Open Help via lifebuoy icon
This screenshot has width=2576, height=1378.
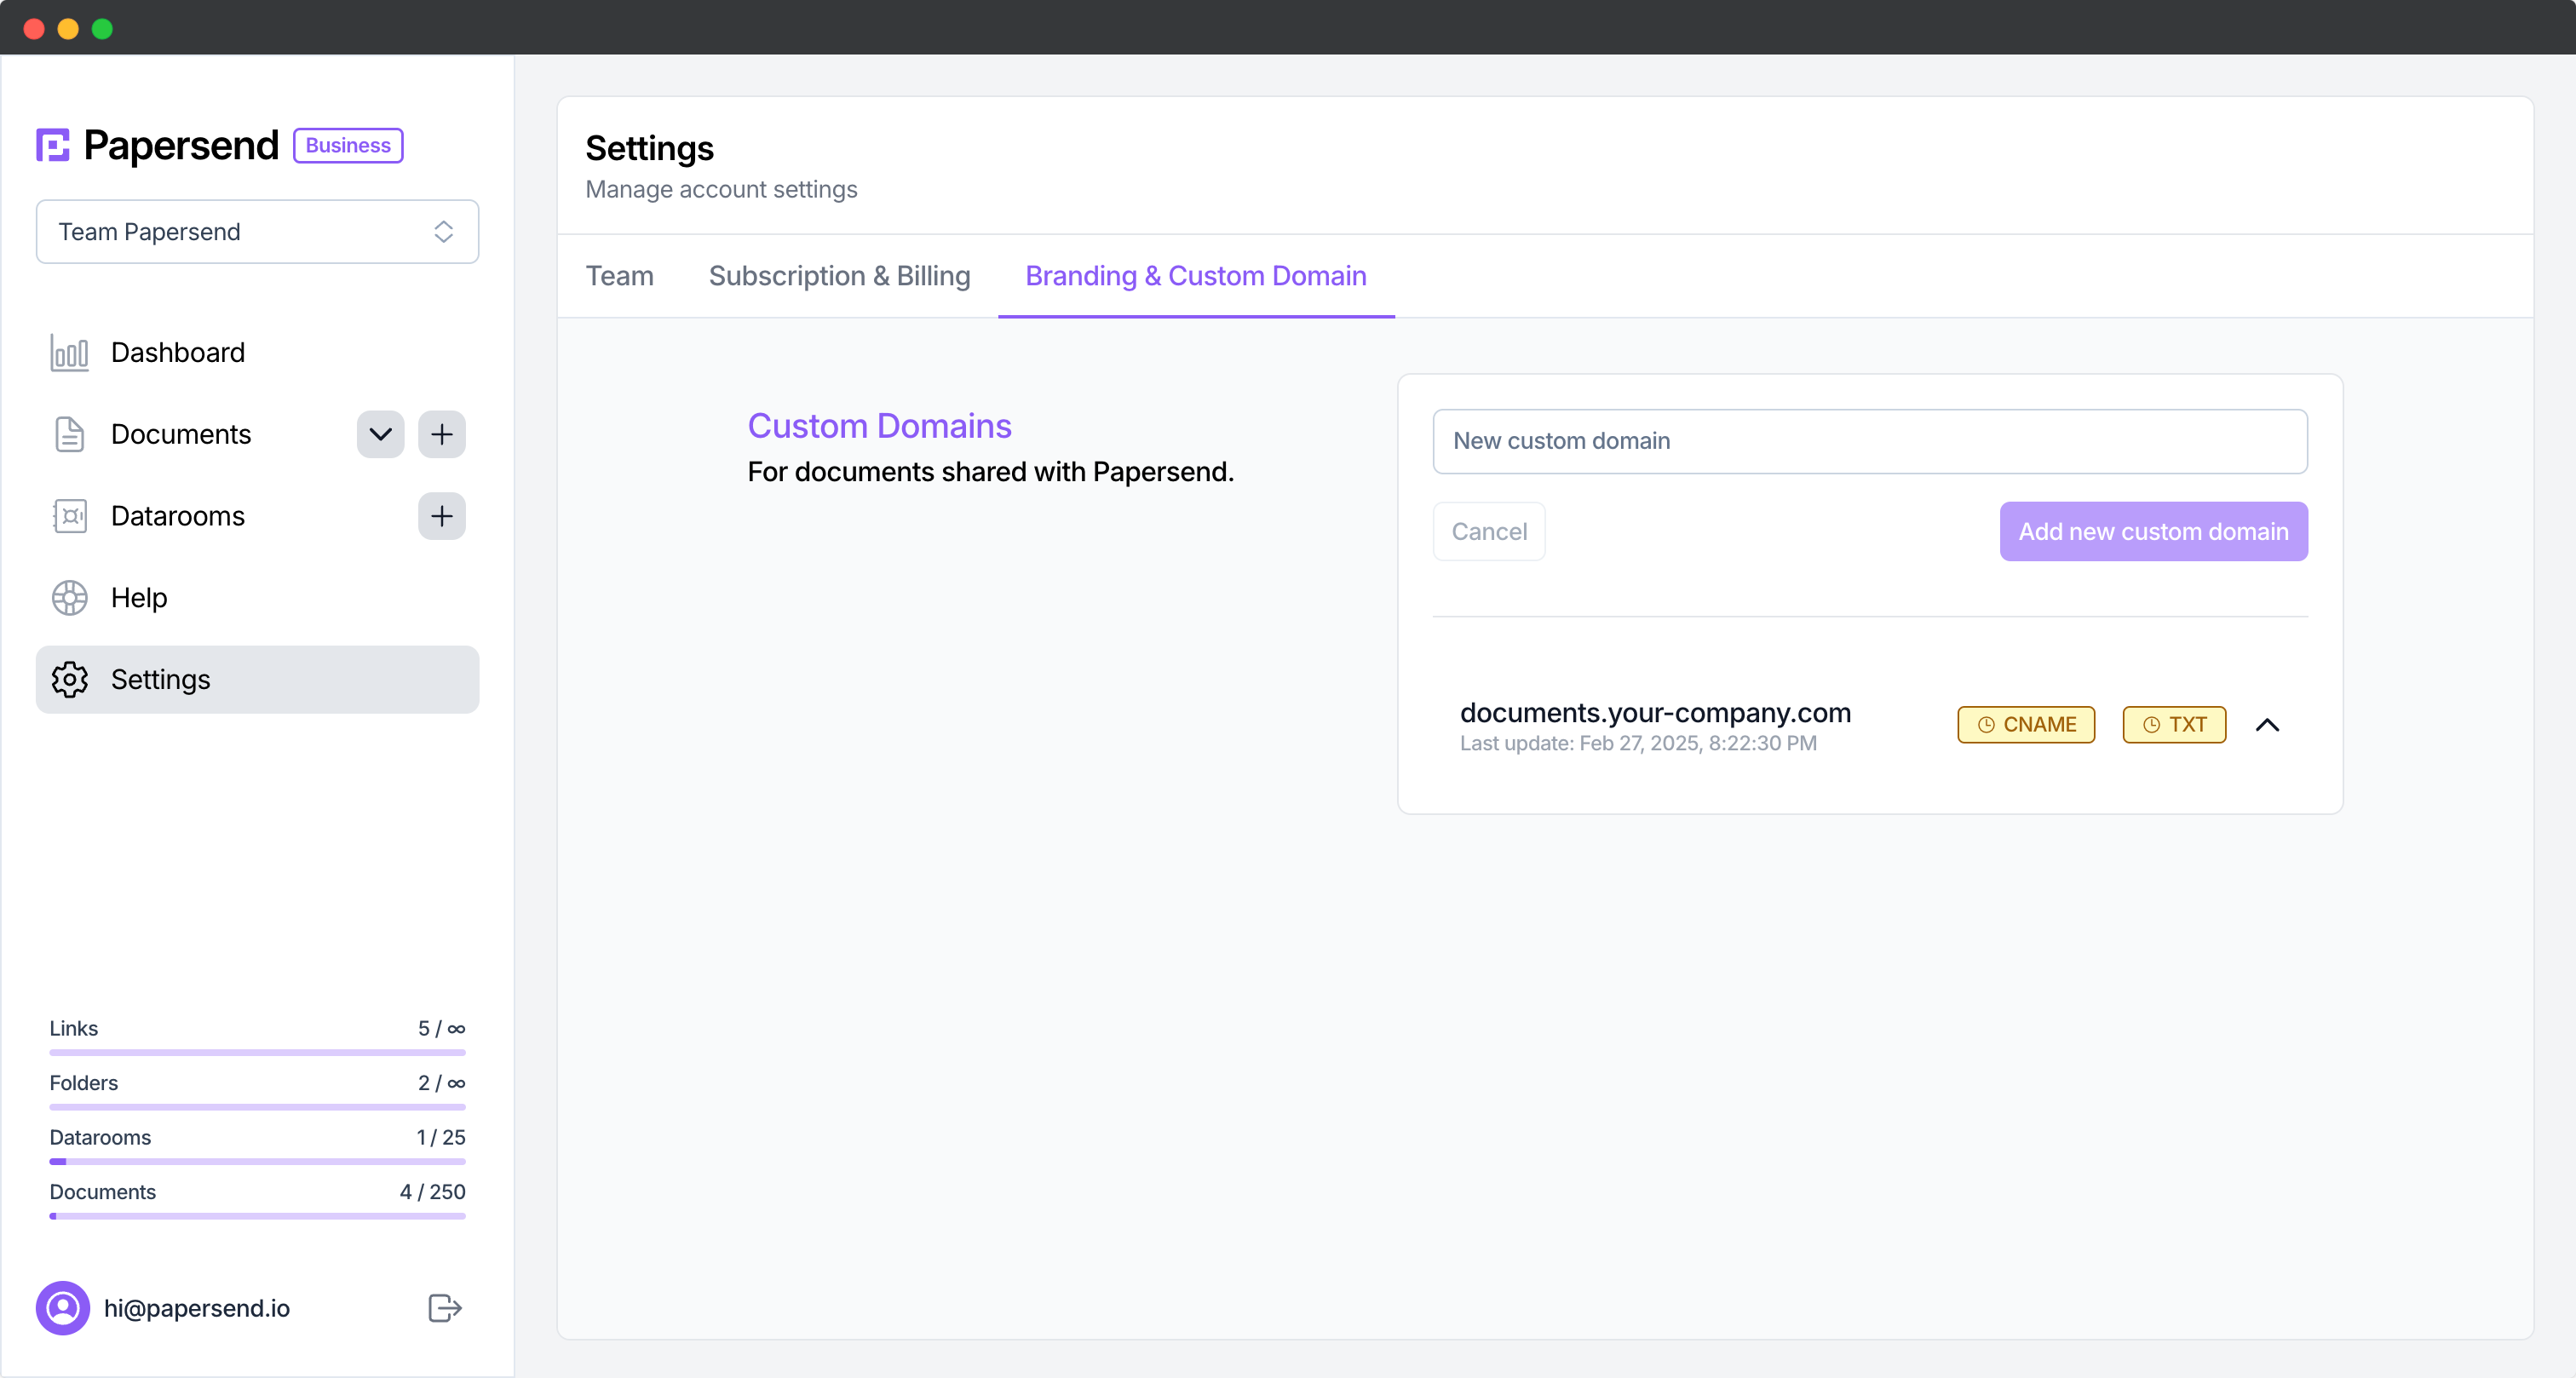coord(69,598)
